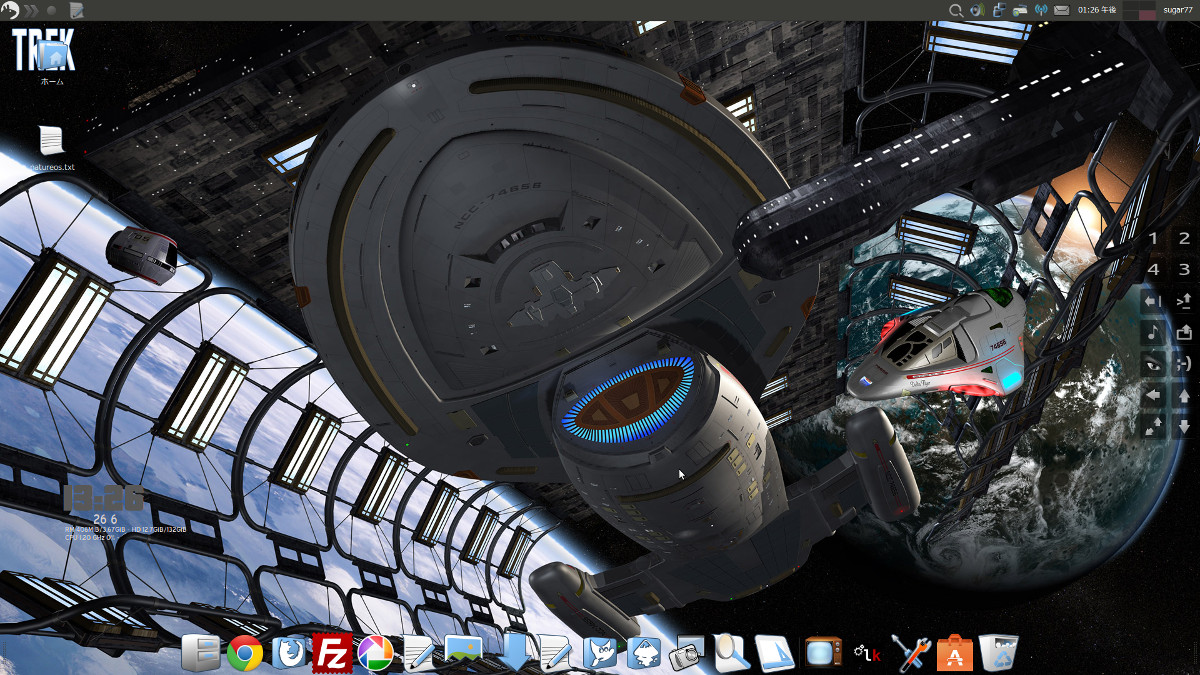Open the volume speaker control in tray

click(977, 10)
